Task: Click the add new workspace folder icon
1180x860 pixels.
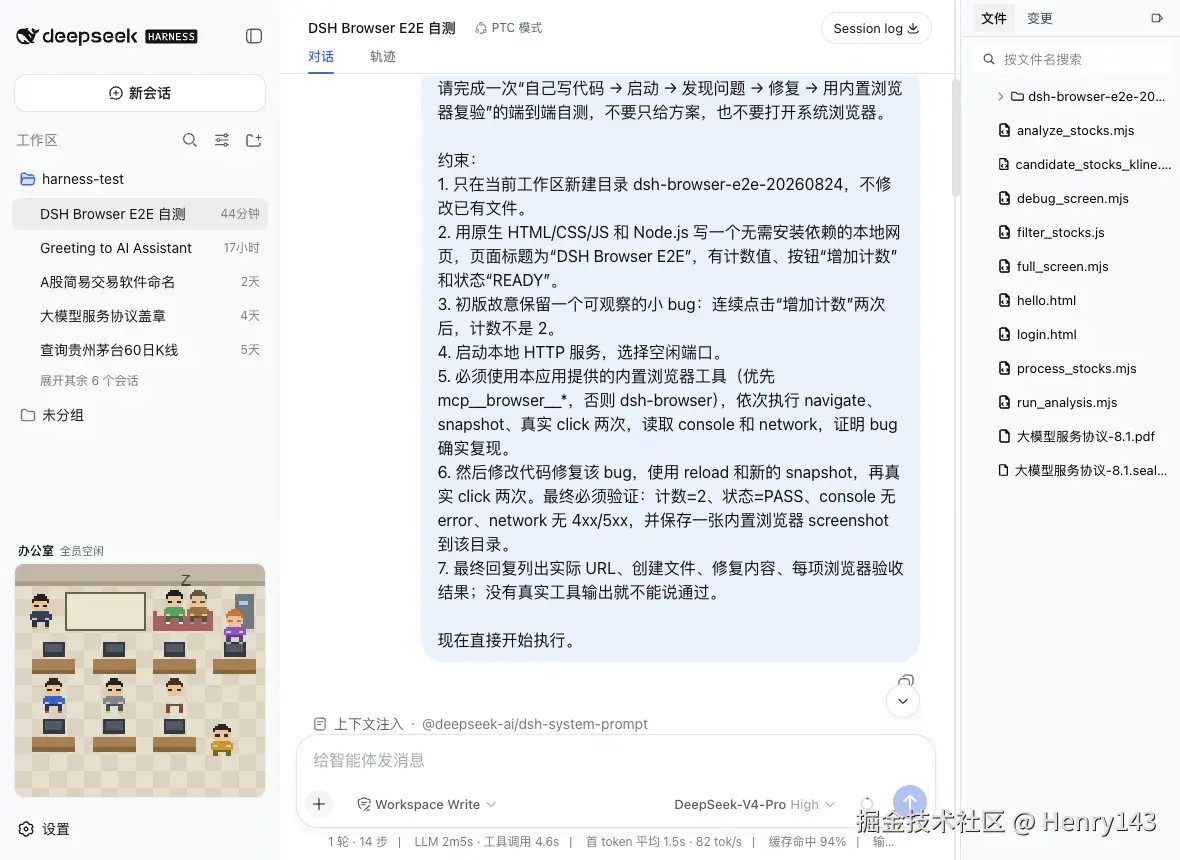Action: [x=254, y=140]
